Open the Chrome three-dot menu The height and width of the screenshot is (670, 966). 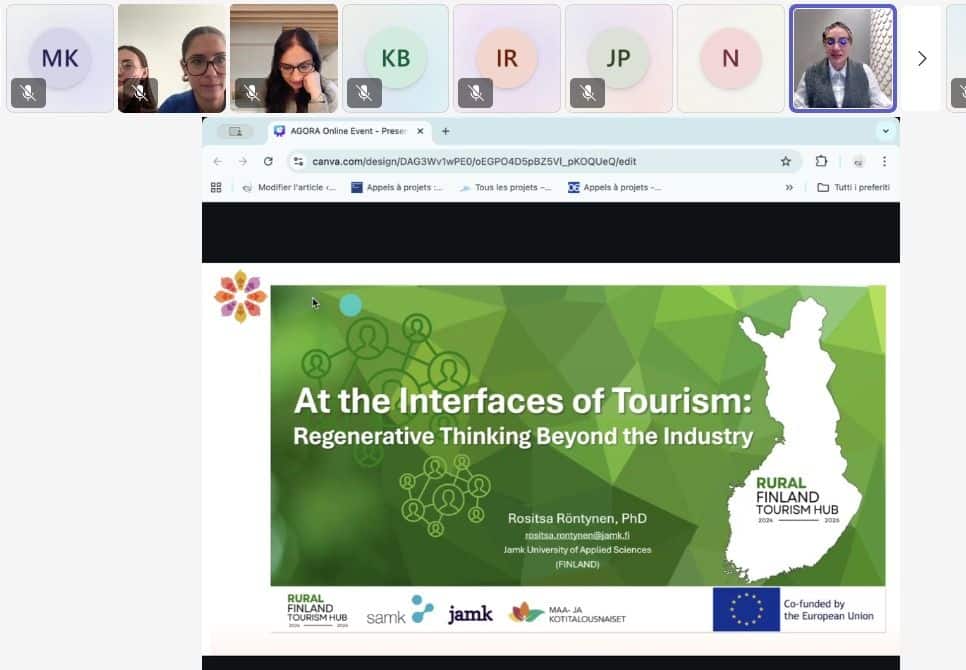point(884,161)
